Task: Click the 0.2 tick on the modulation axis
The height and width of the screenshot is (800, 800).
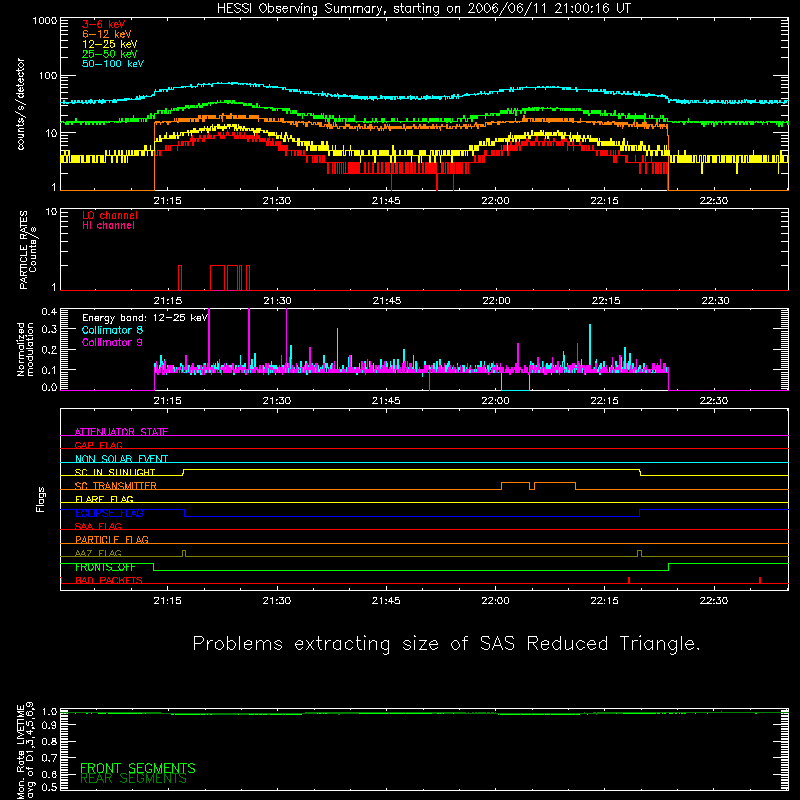Action: tap(49, 349)
